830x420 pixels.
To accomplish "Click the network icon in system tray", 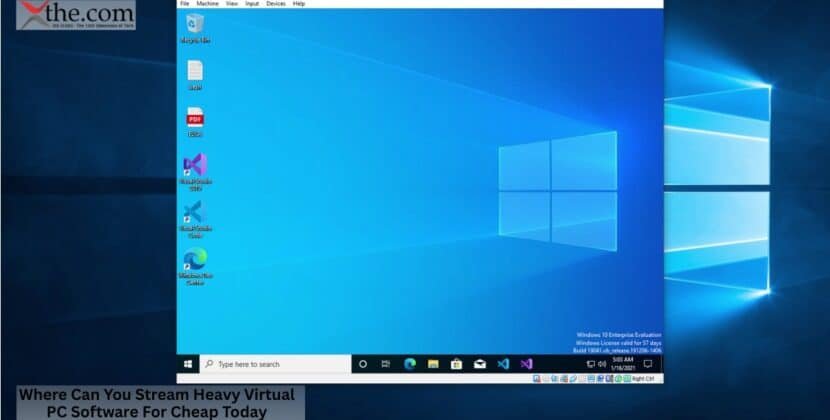I will [591, 364].
